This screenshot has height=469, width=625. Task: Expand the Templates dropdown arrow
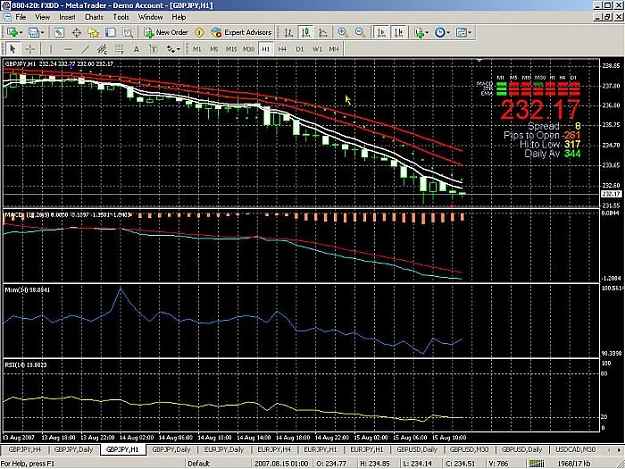click(470, 32)
